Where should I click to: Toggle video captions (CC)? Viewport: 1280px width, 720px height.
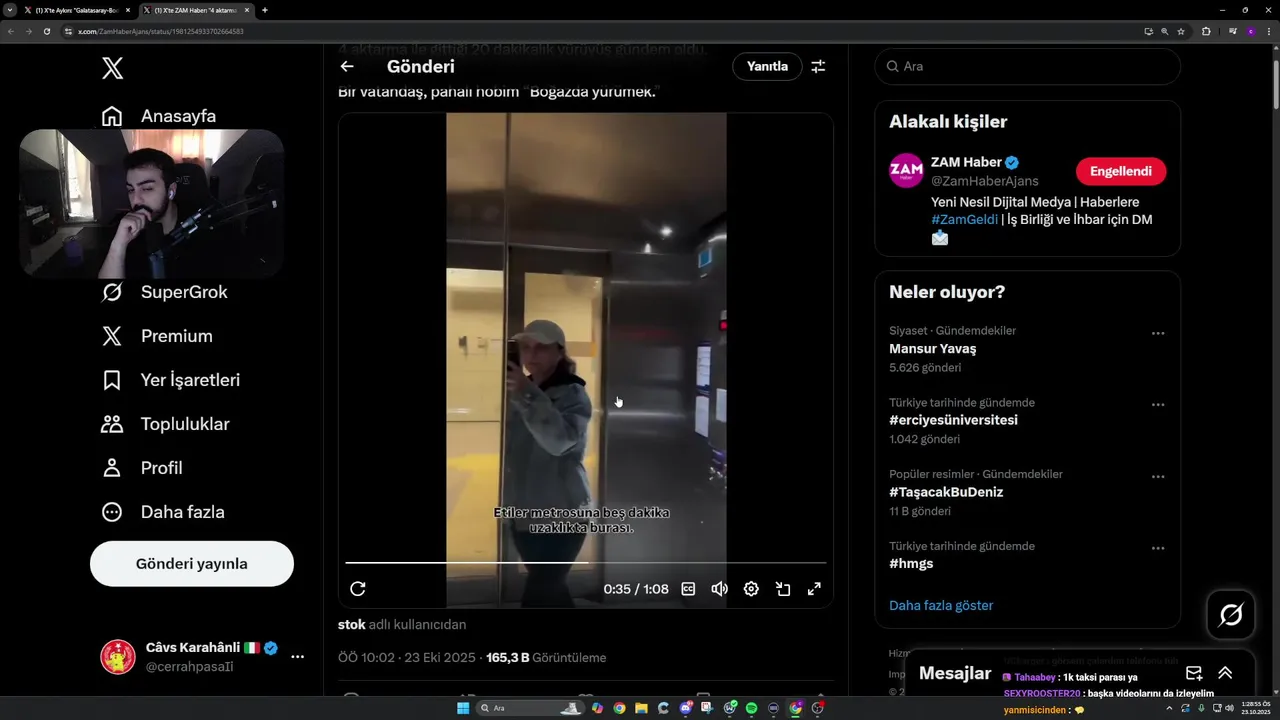688,589
